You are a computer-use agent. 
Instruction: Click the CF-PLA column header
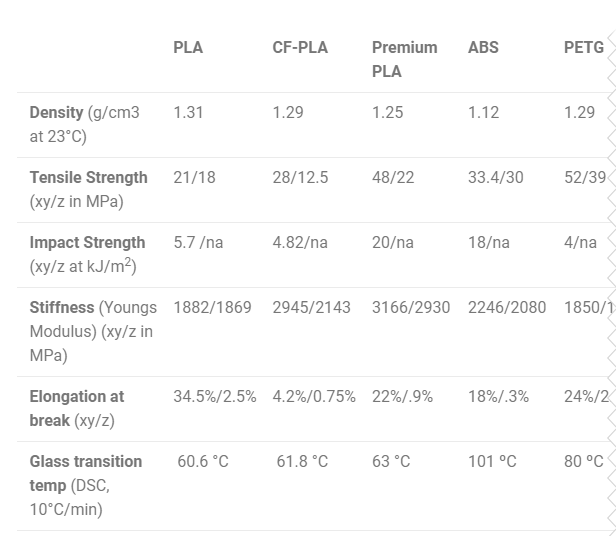click(300, 47)
